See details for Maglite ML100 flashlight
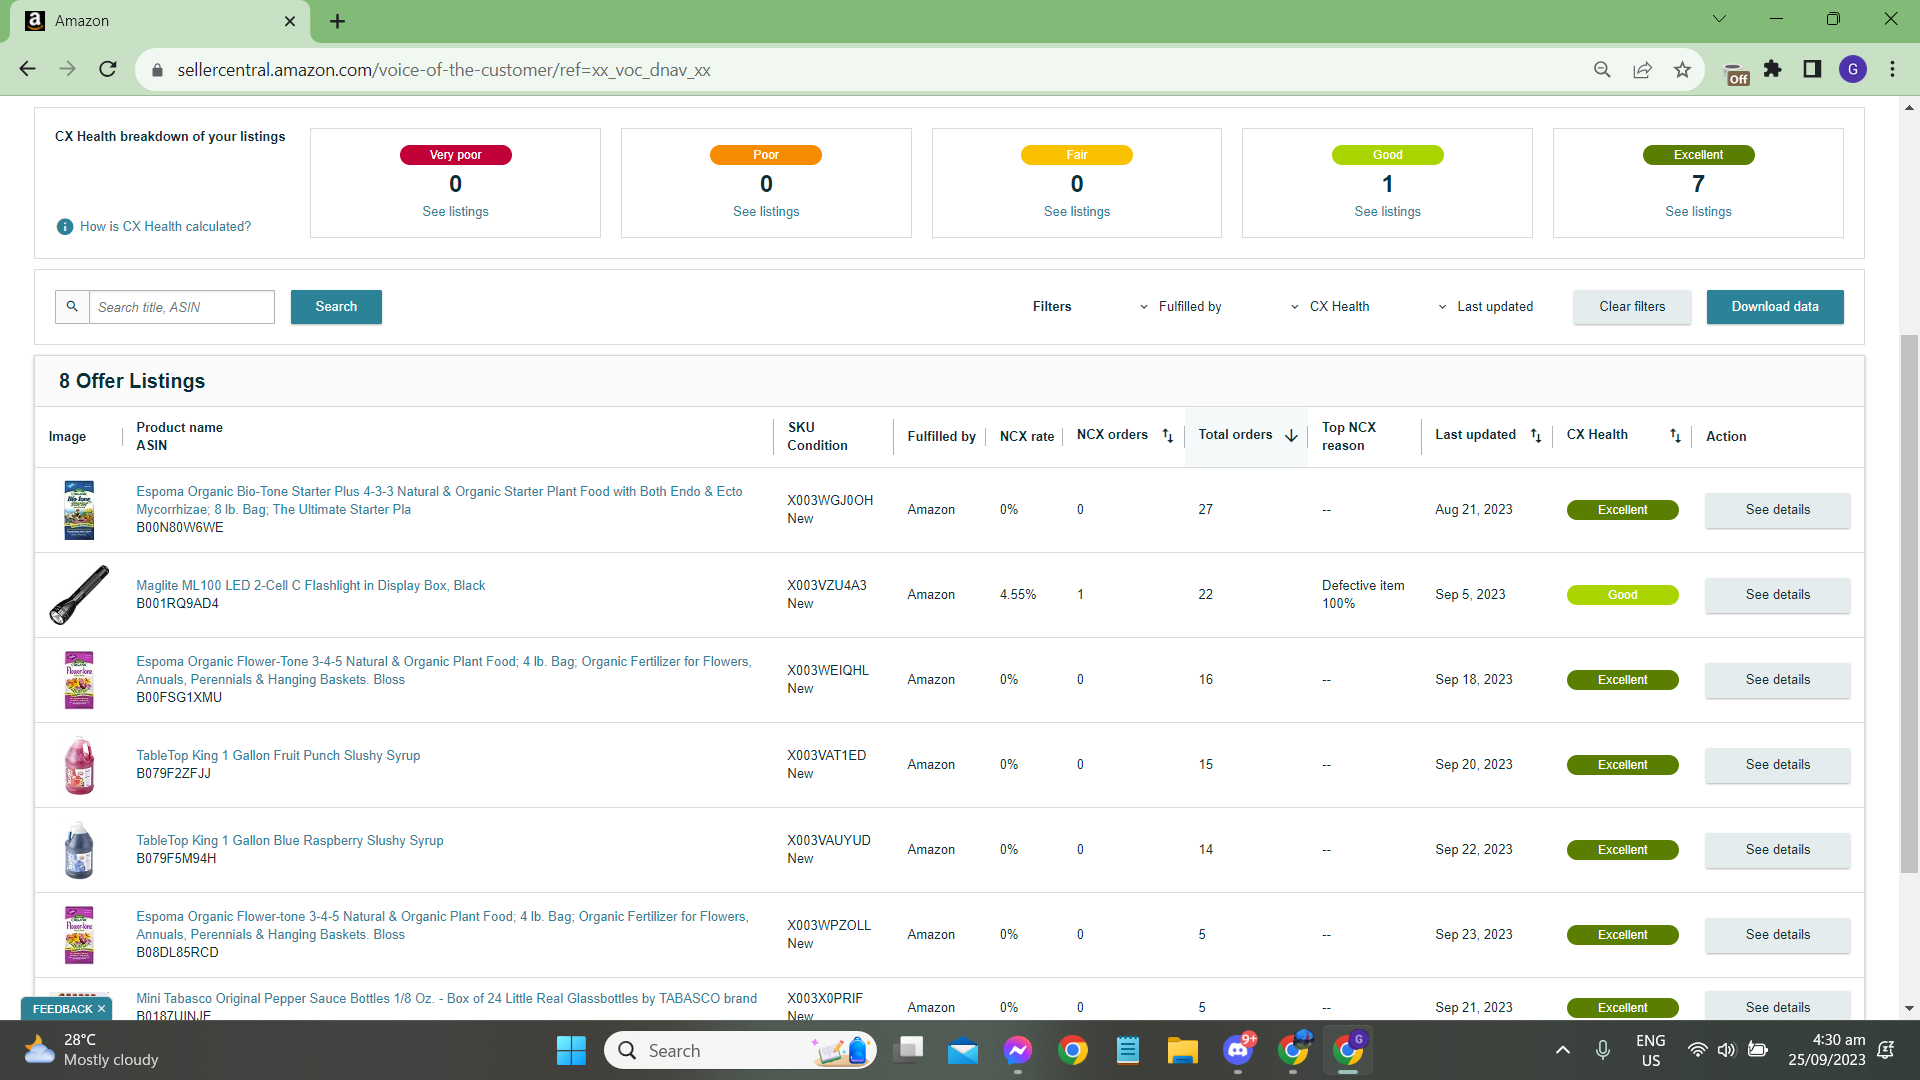This screenshot has height=1080, width=1920. pos(1778,595)
